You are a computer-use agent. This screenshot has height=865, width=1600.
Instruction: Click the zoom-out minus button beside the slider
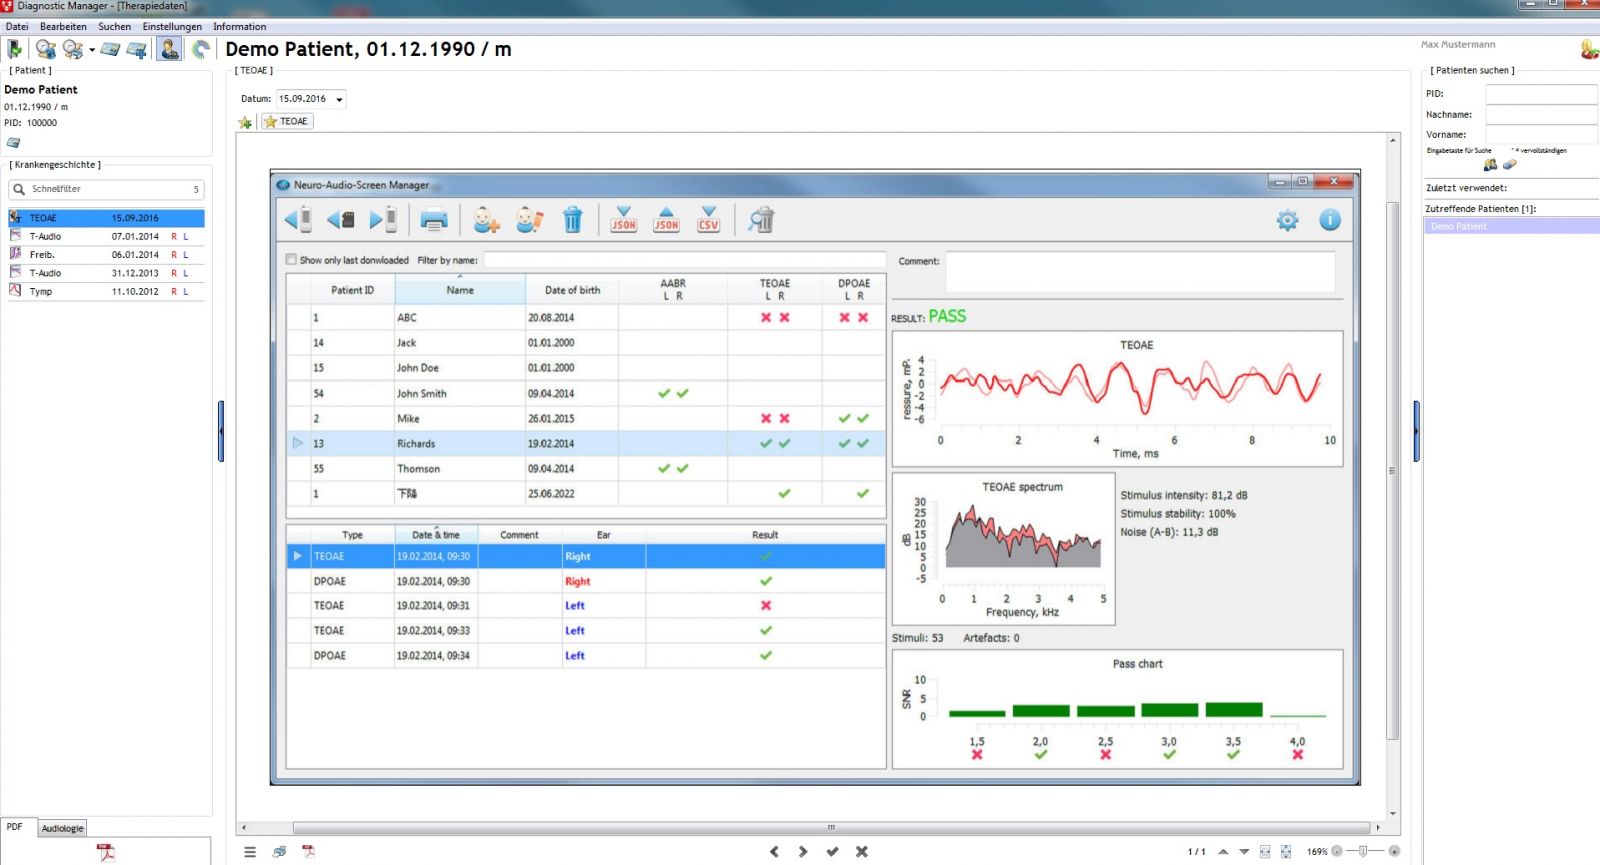pyautogui.click(x=1337, y=852)
